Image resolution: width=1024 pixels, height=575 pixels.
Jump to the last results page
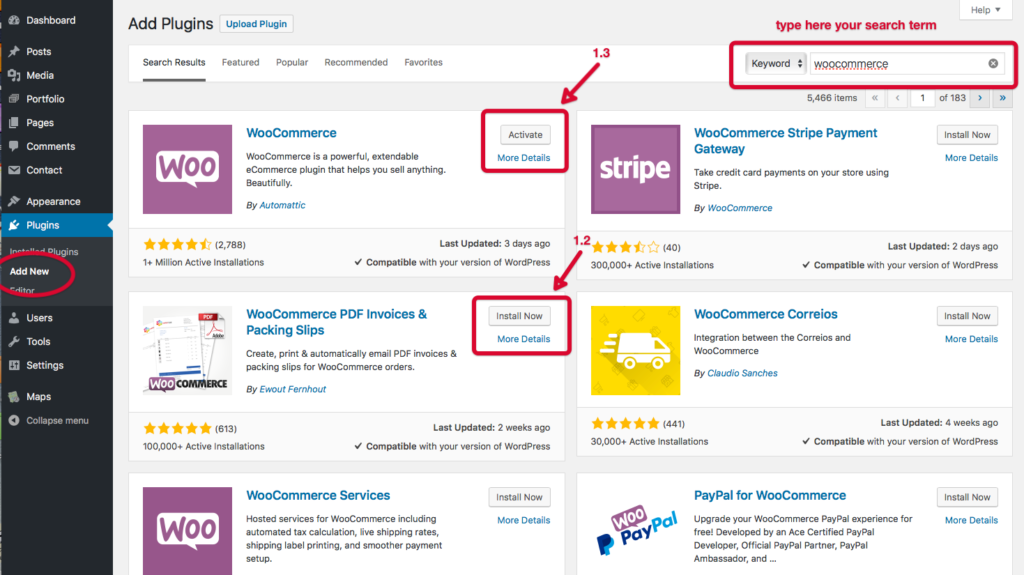[x=1002, y=98]
